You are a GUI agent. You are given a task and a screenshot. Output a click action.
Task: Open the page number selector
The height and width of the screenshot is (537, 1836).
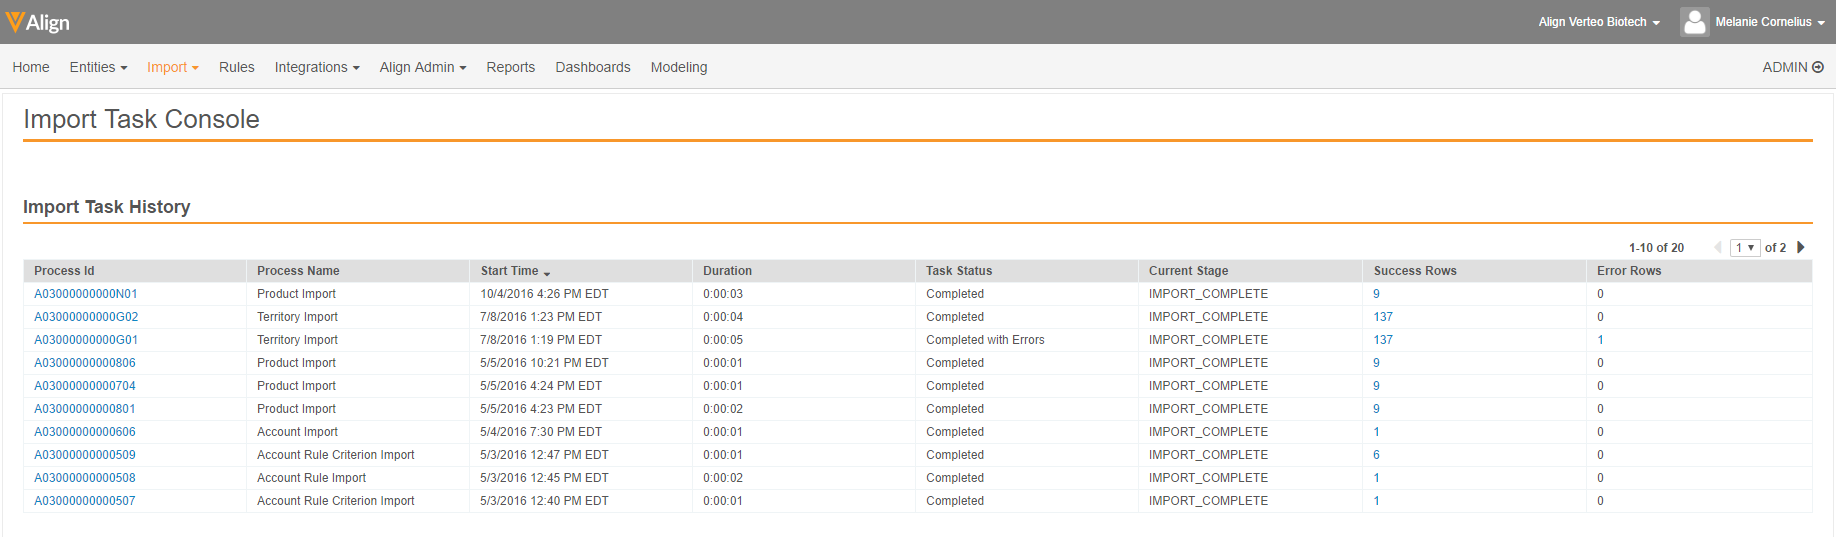click(1745, 247)
